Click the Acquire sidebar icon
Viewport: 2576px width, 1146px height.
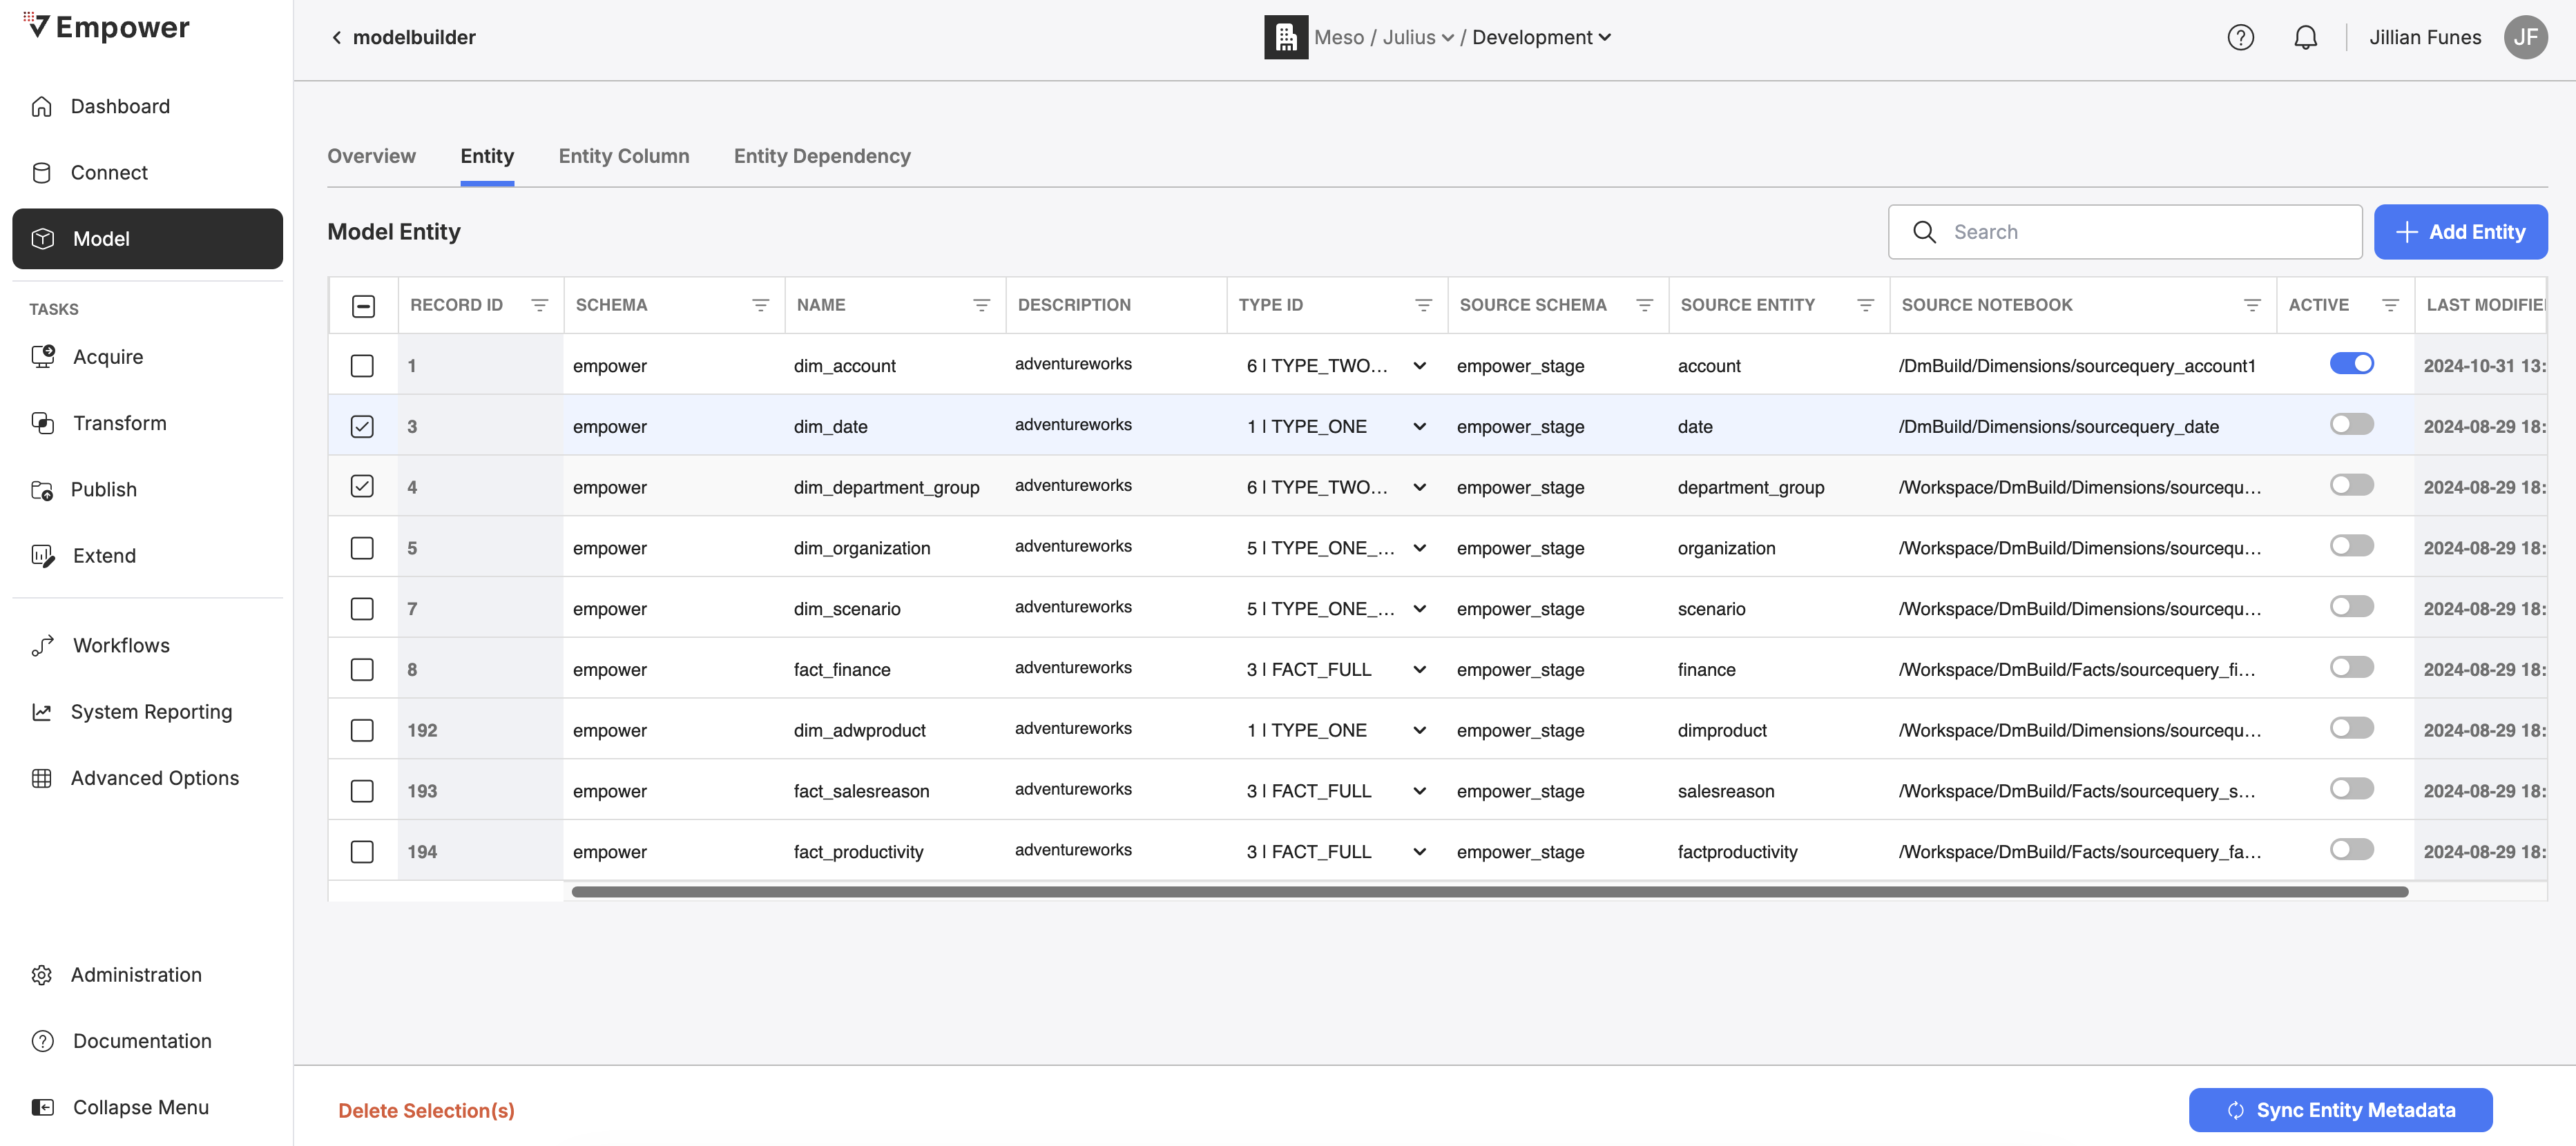(x=42, y=357)
